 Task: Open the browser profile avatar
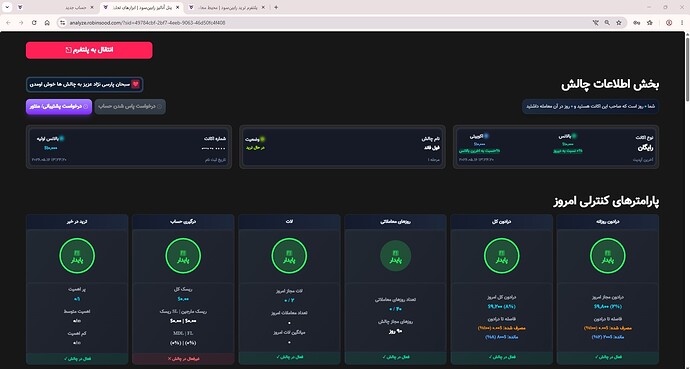[669, 22]
